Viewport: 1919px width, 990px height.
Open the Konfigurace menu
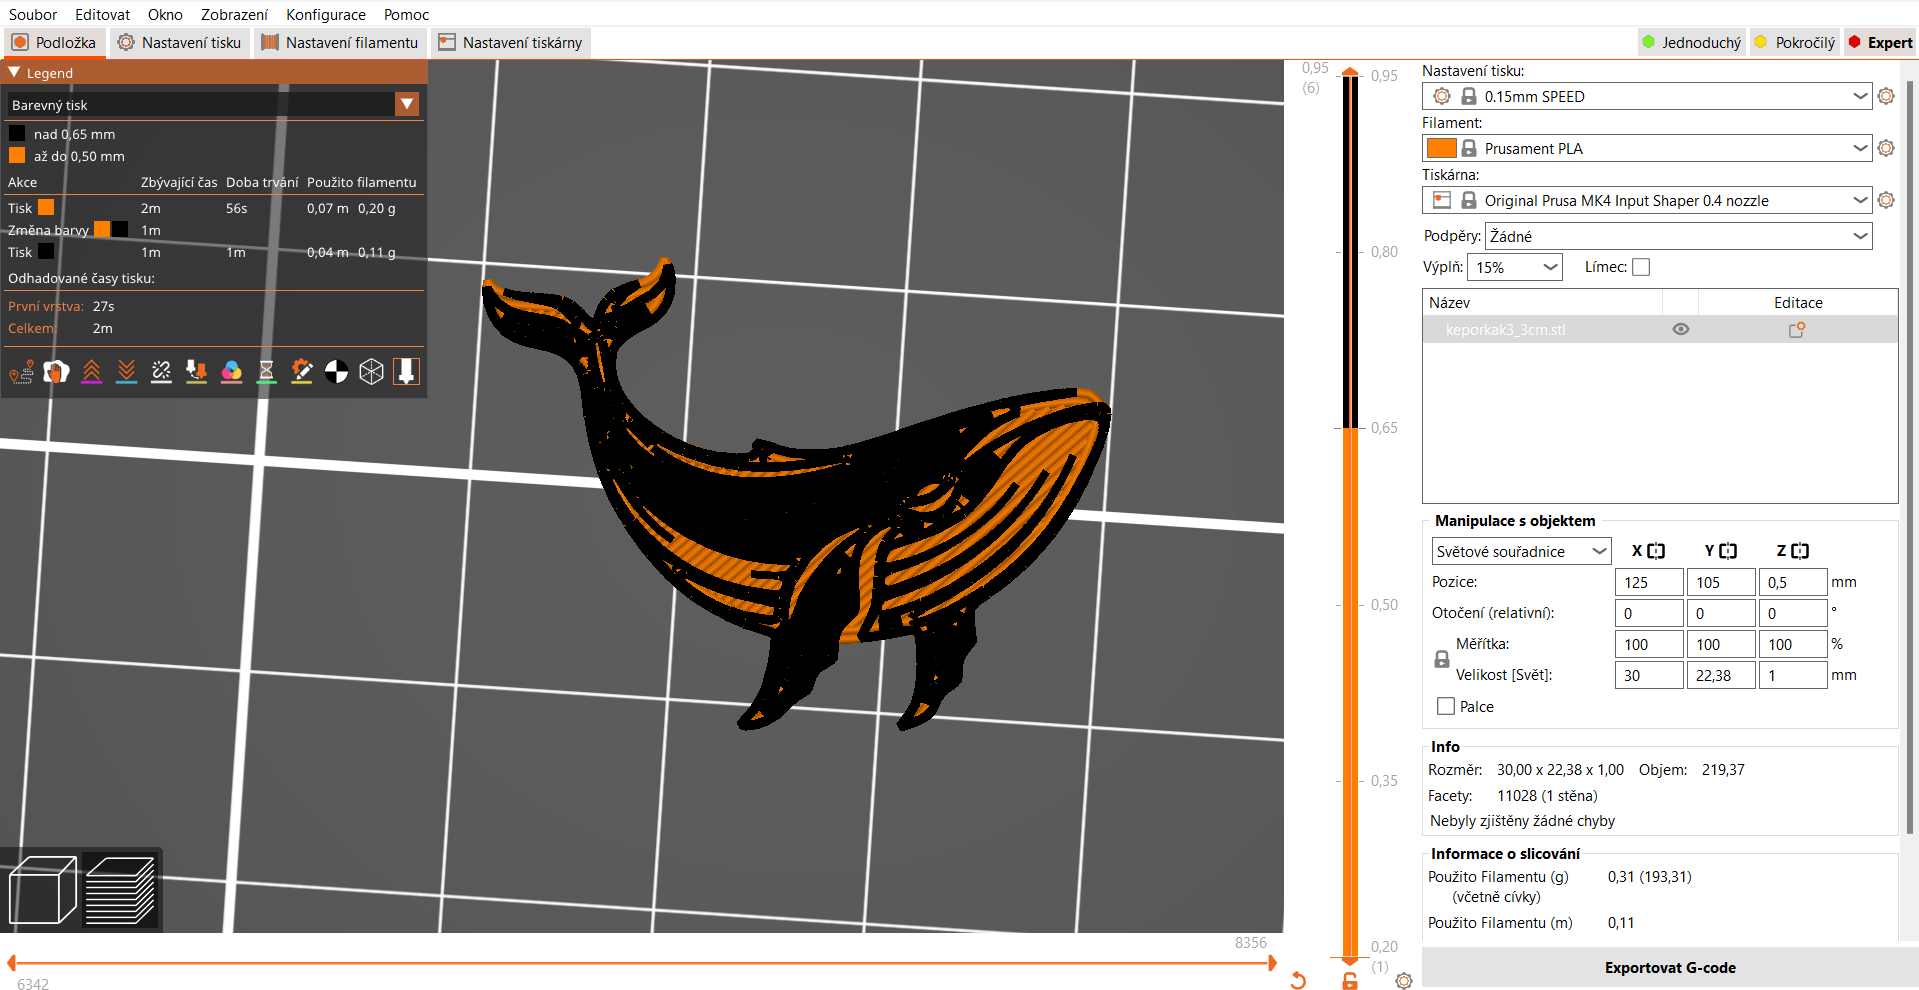326,14
